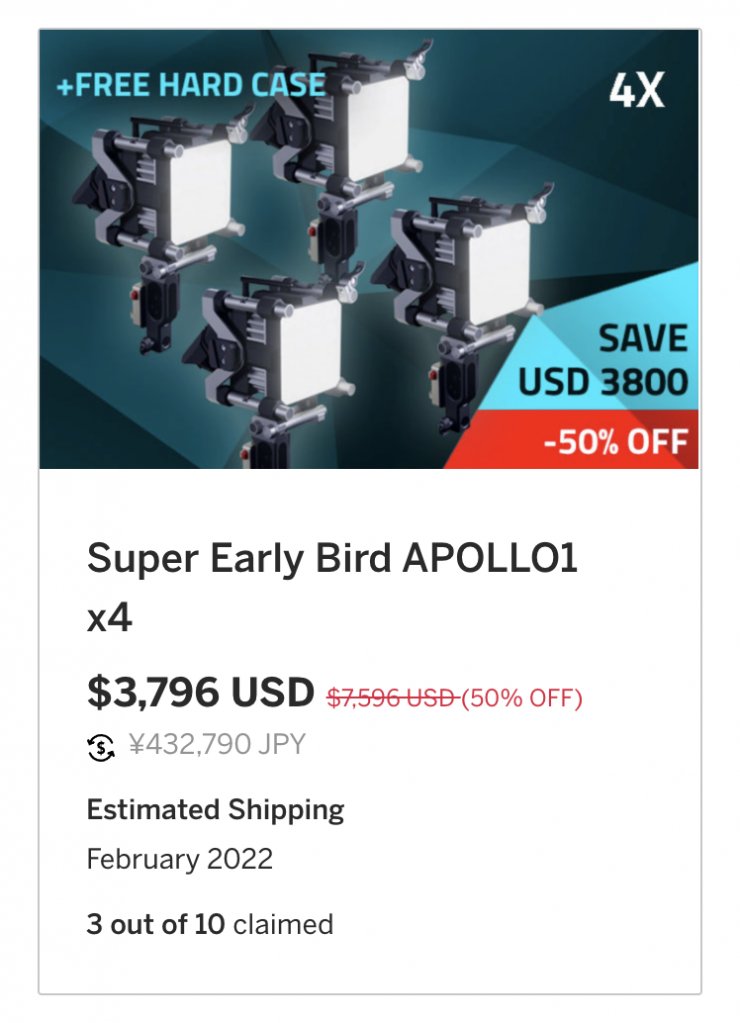Click the Estimated Shipping heading
Image resolution: width=740 pixels, height=1023 pixels.
tap(215, 809)
